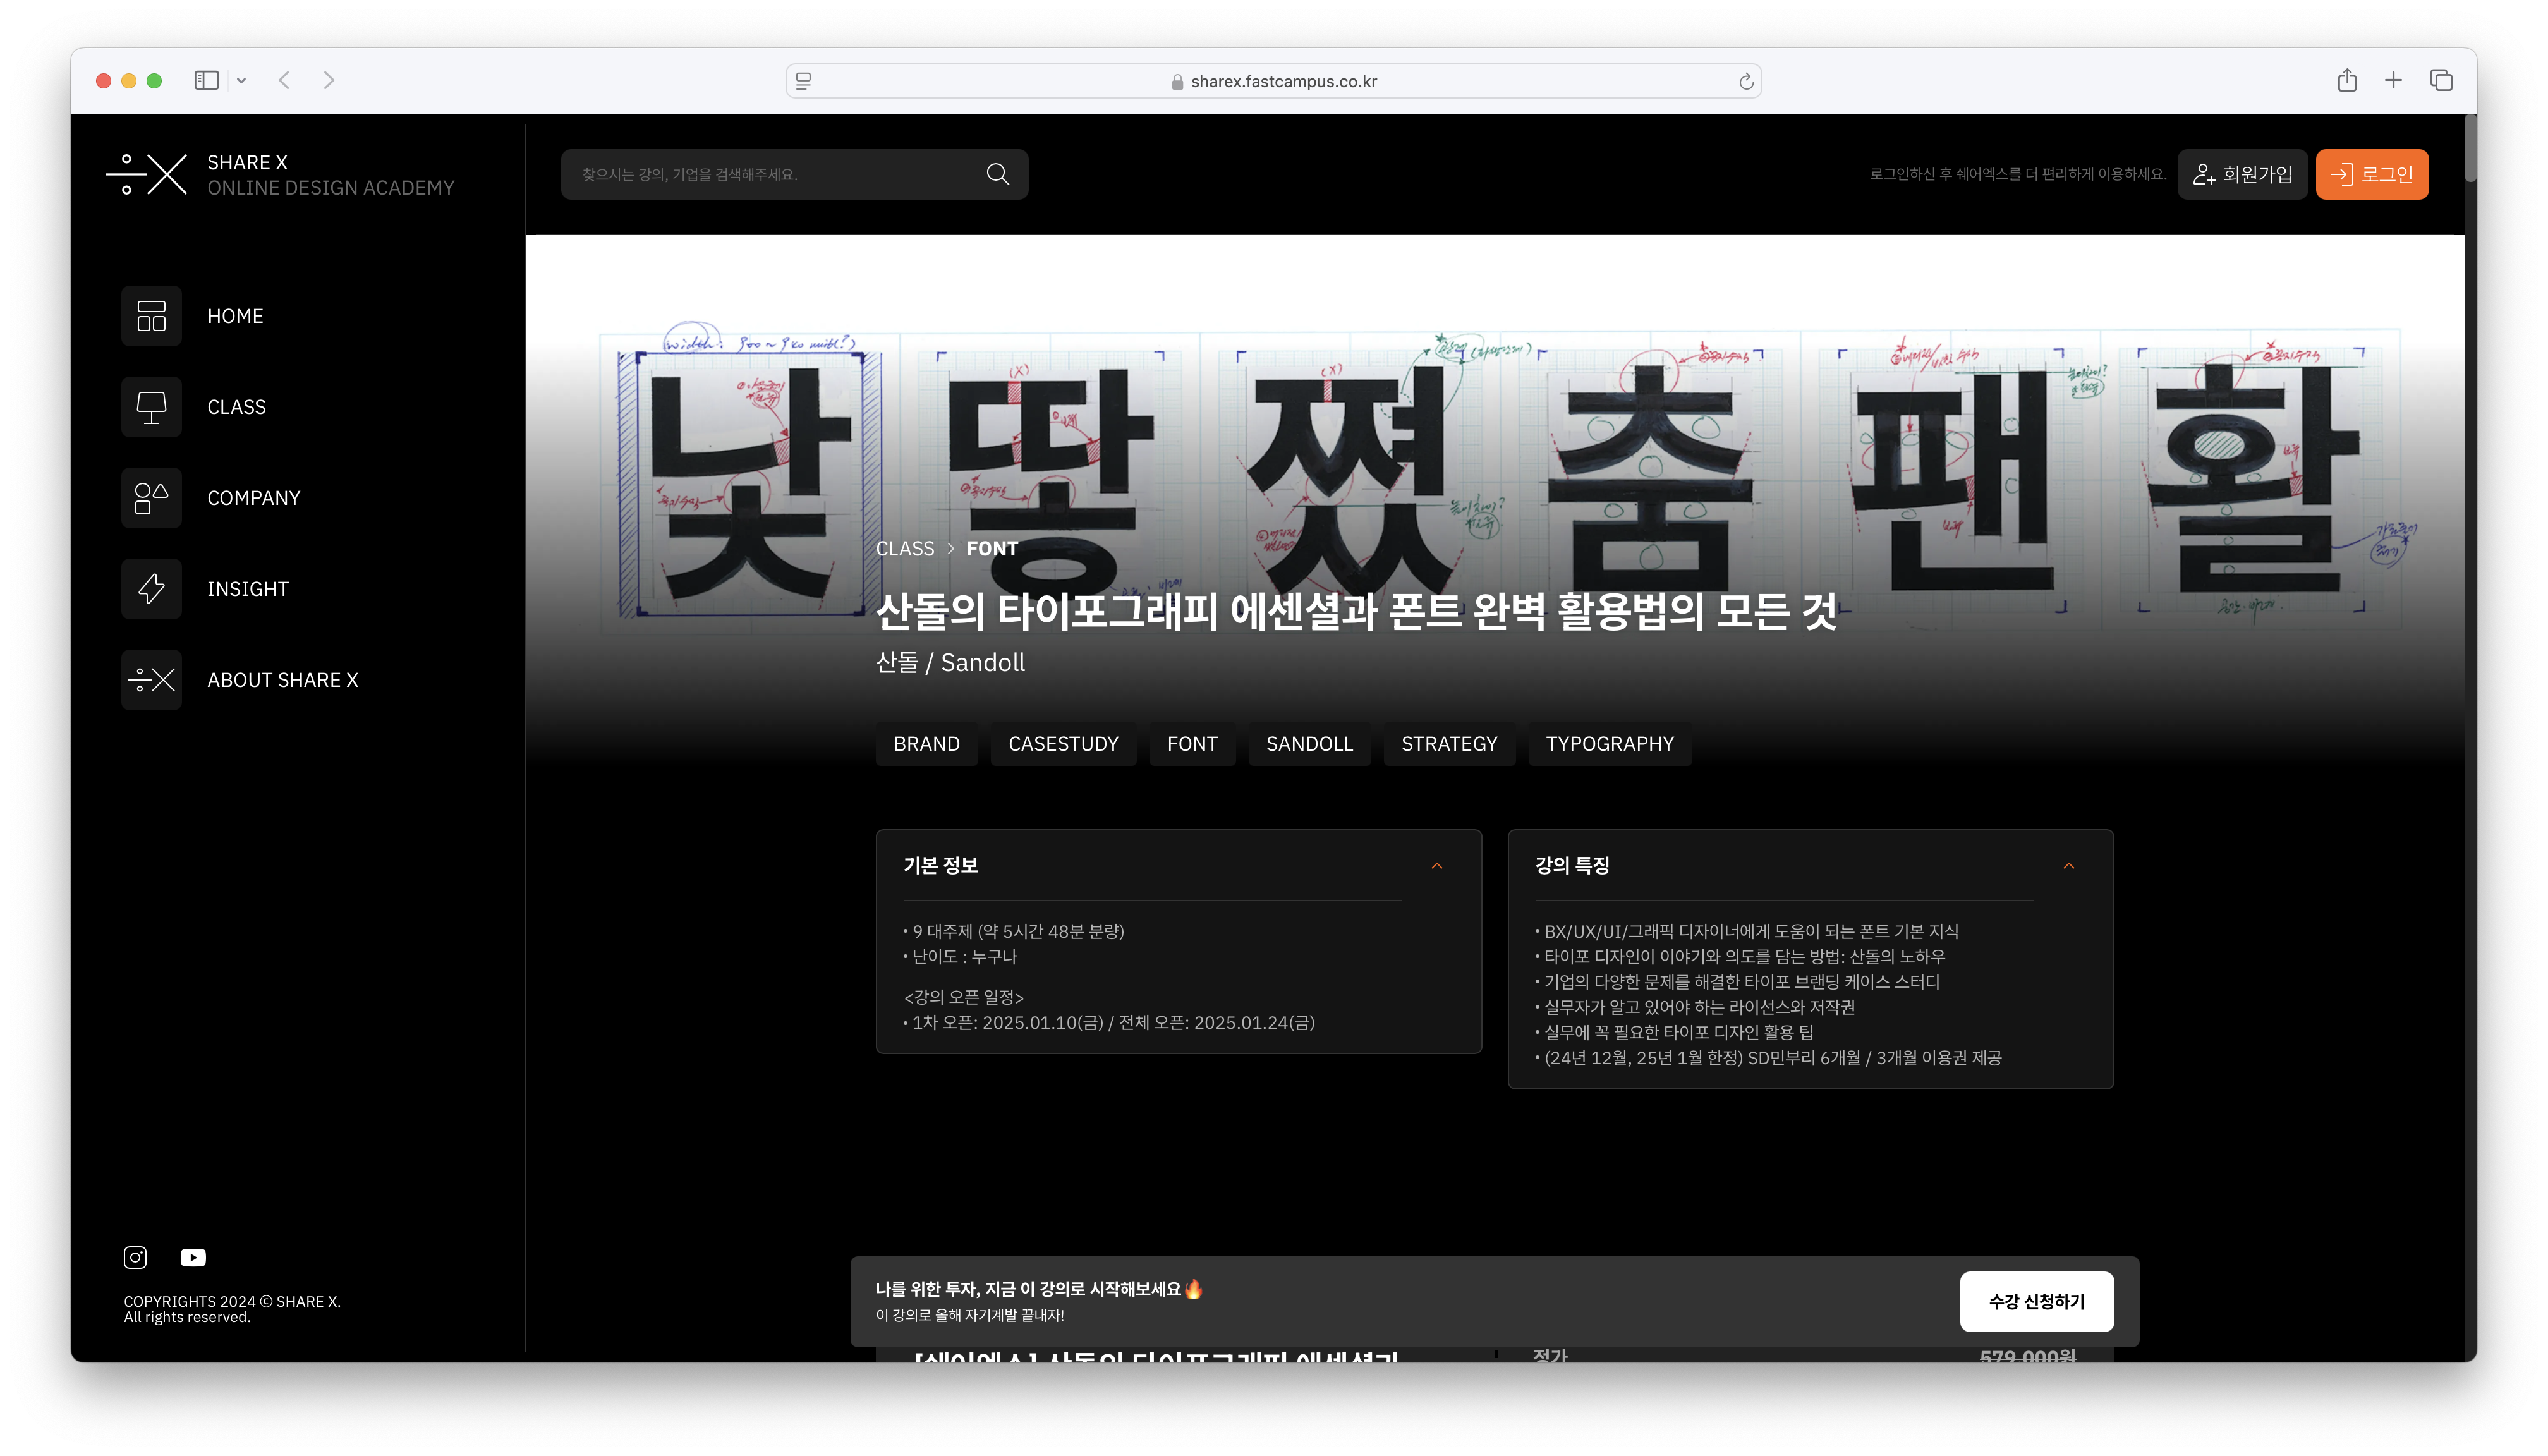The width and height of the screenshot is (2548, 1456).
Task: Select CLASS in the sidebar menu
Action: [237, 407]
